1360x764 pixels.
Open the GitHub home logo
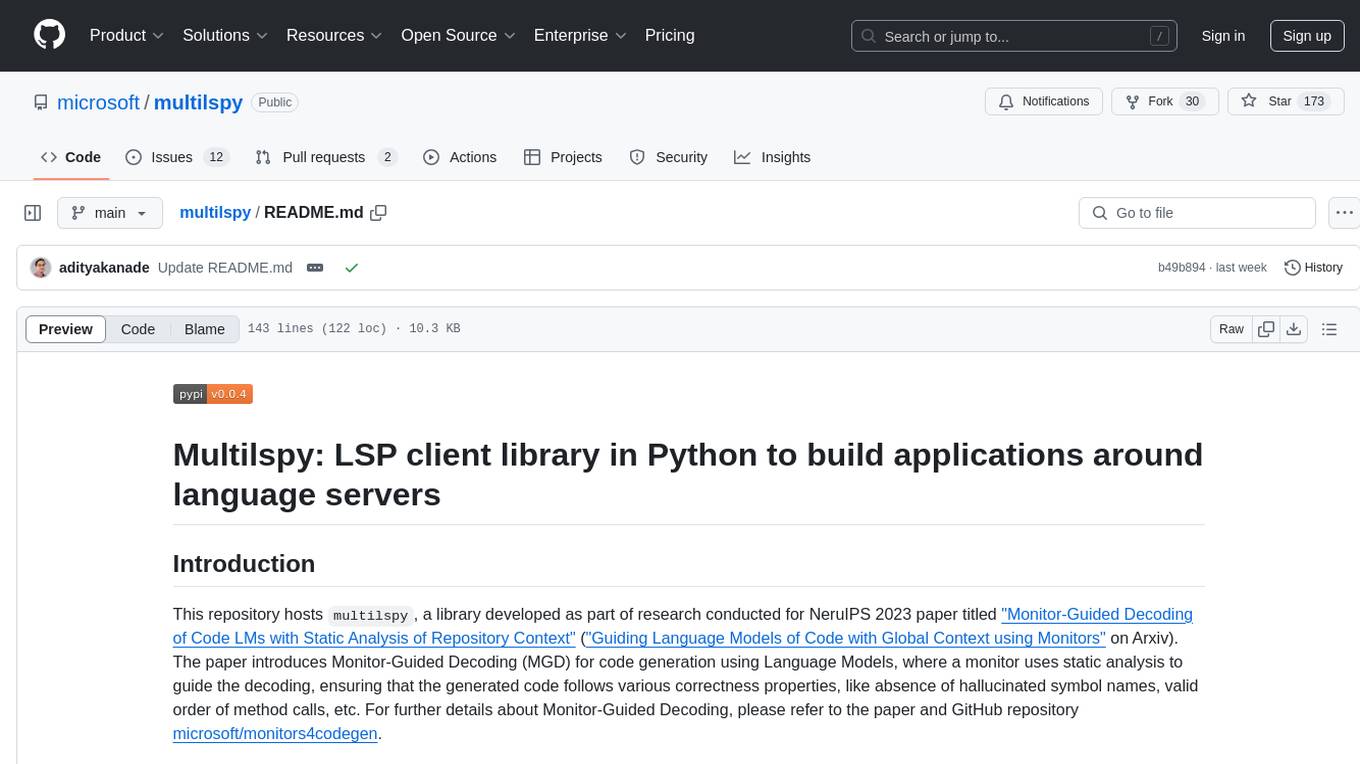(49, 35)
